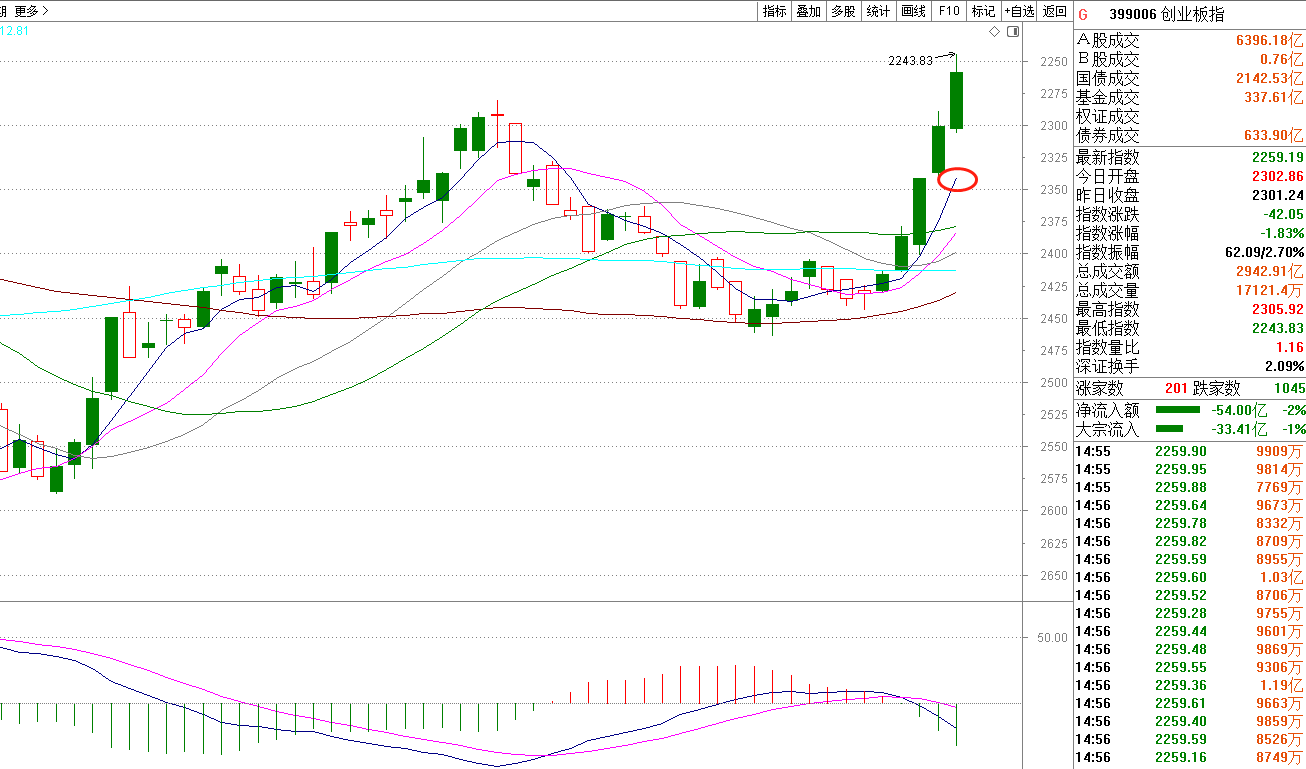
Task: Click the 净流入额 green bar
Action: coord(1178,410)
